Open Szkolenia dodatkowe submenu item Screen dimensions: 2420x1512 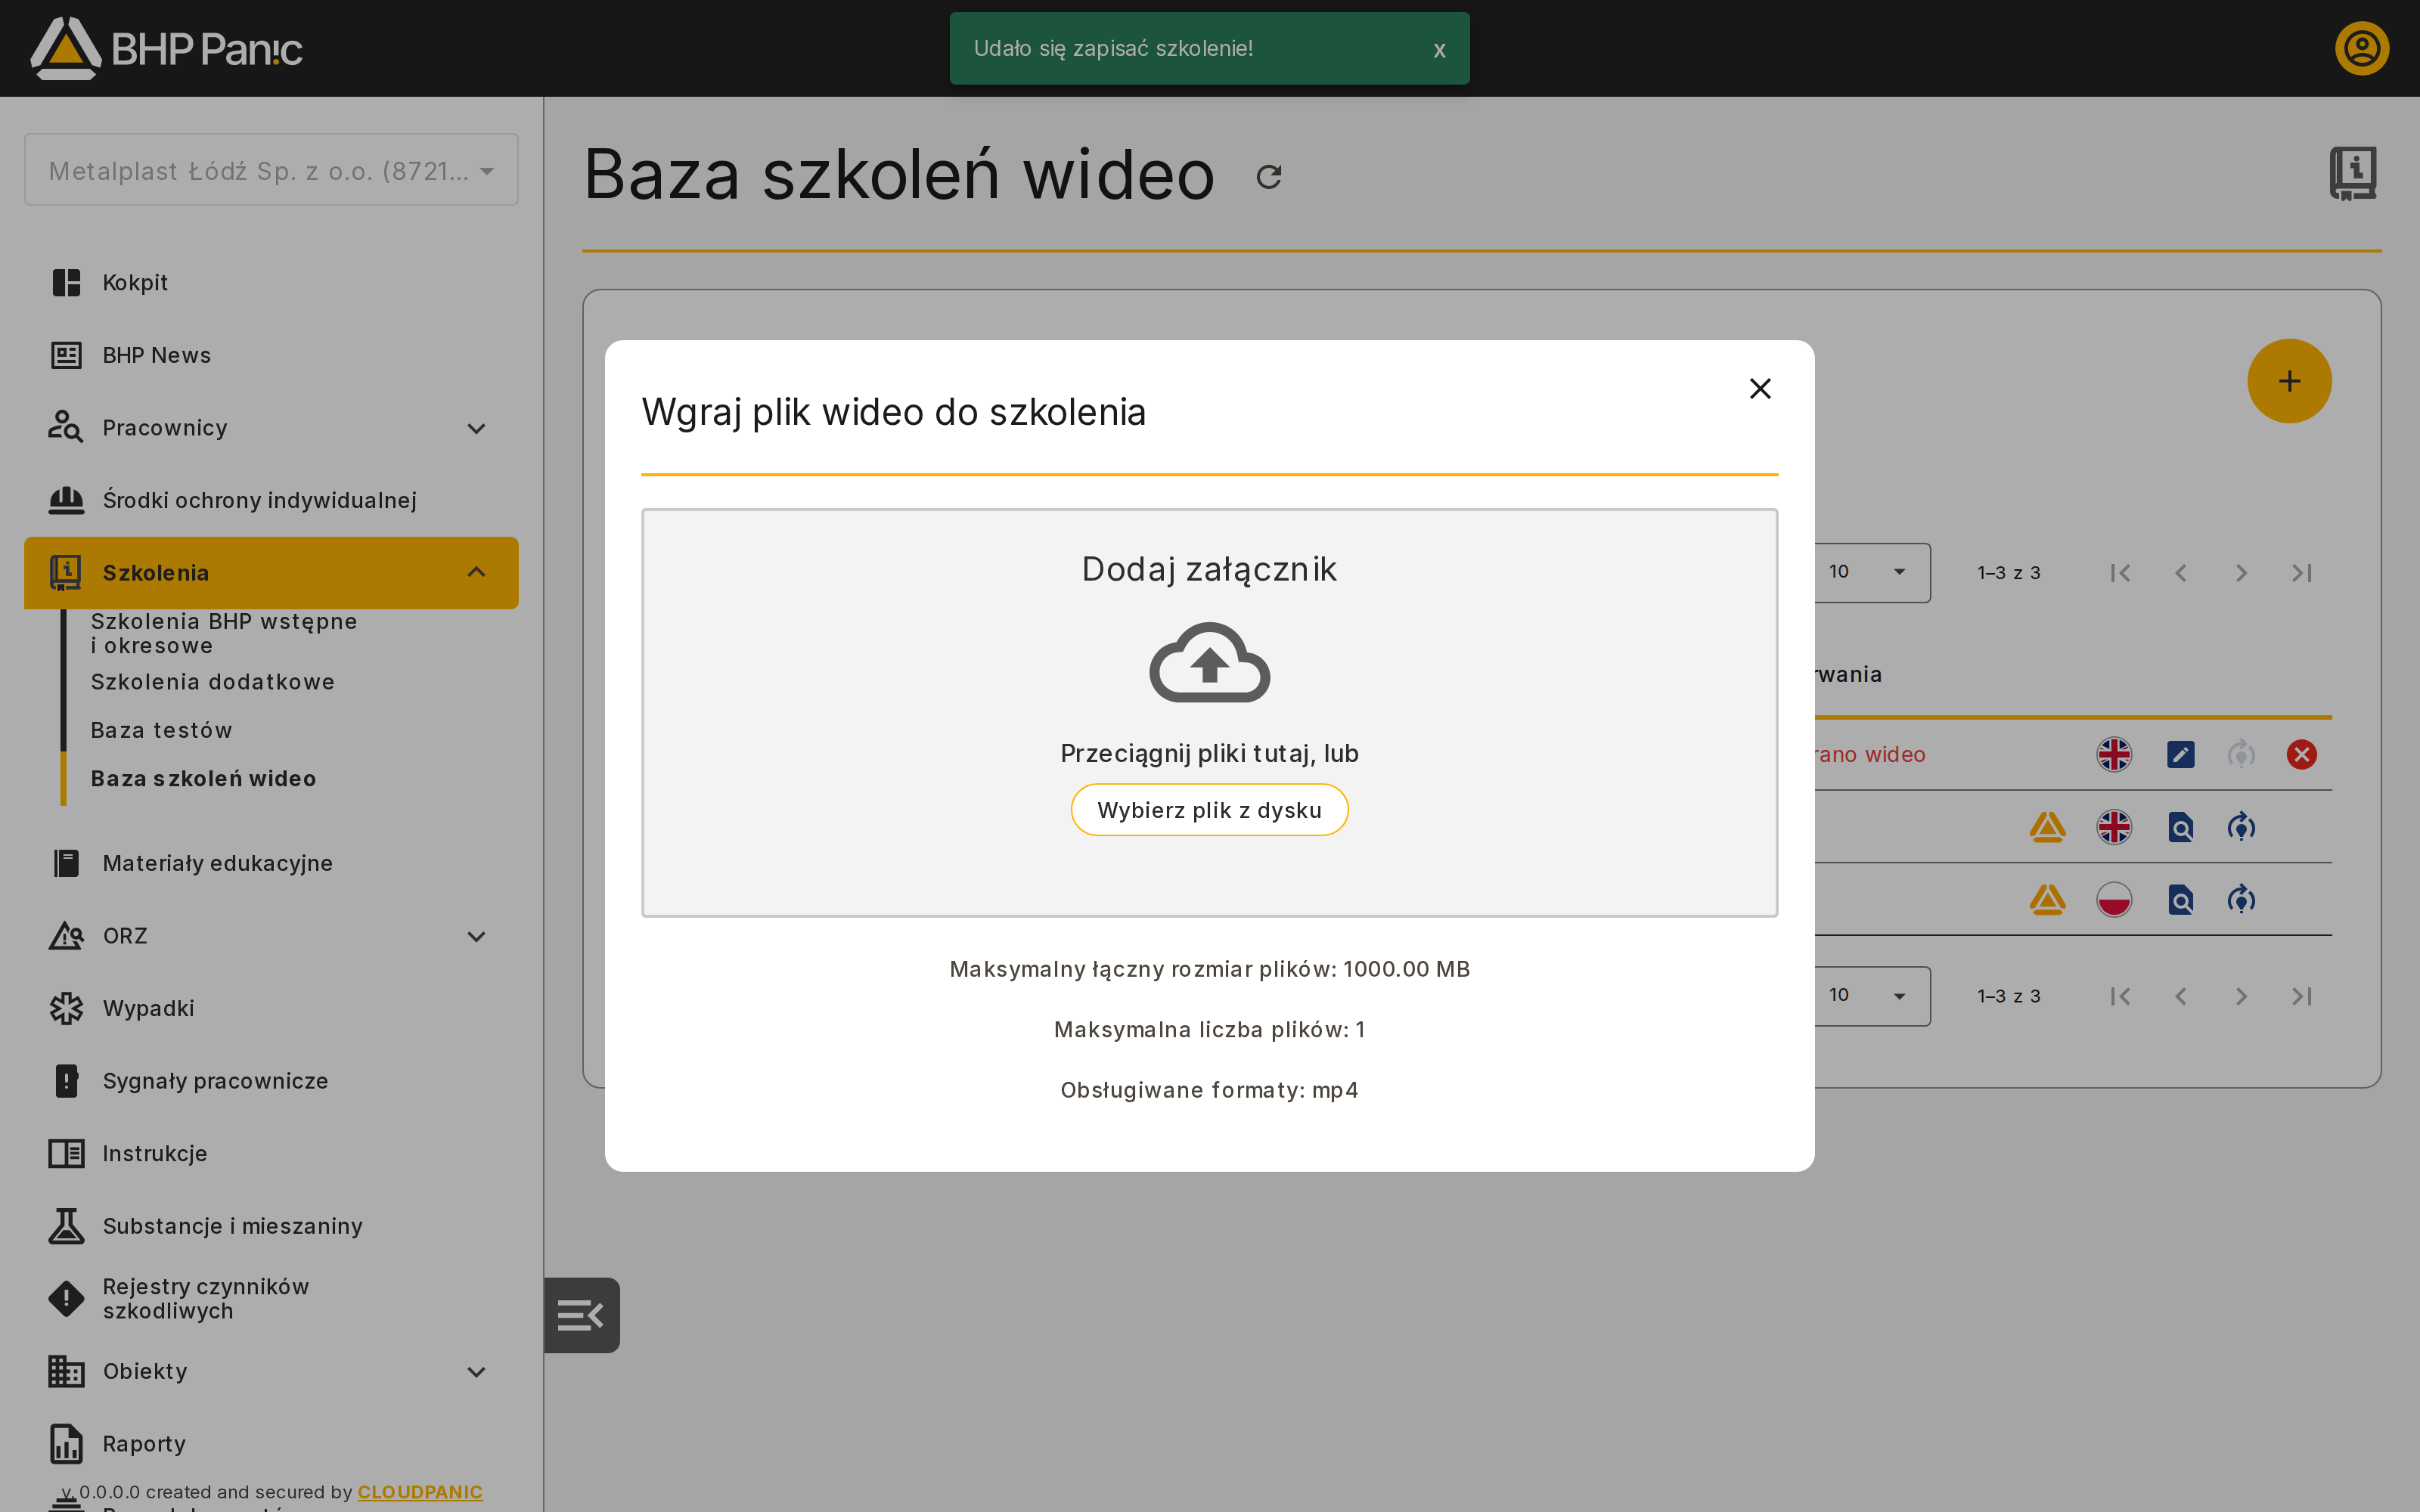[x=213, y=682]
